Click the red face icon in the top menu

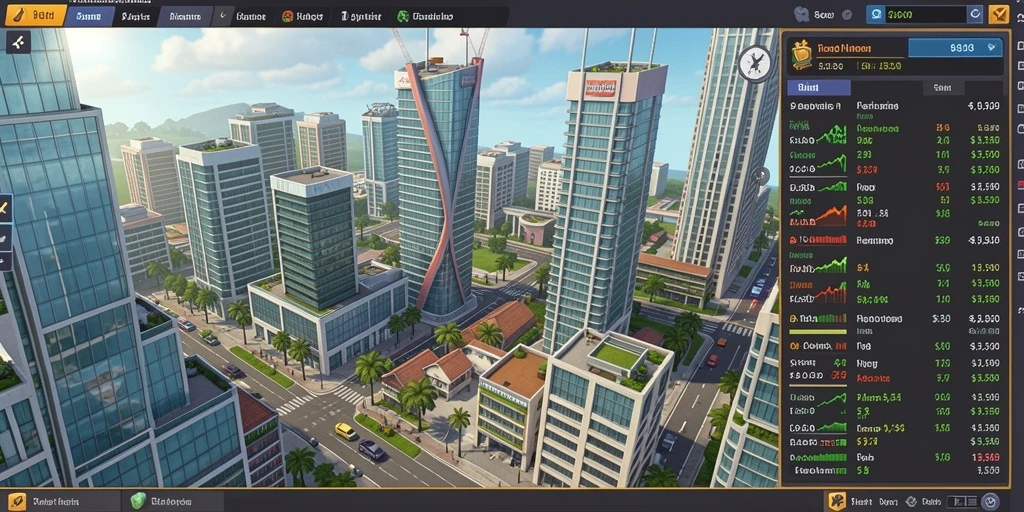(x=287, y=16)
